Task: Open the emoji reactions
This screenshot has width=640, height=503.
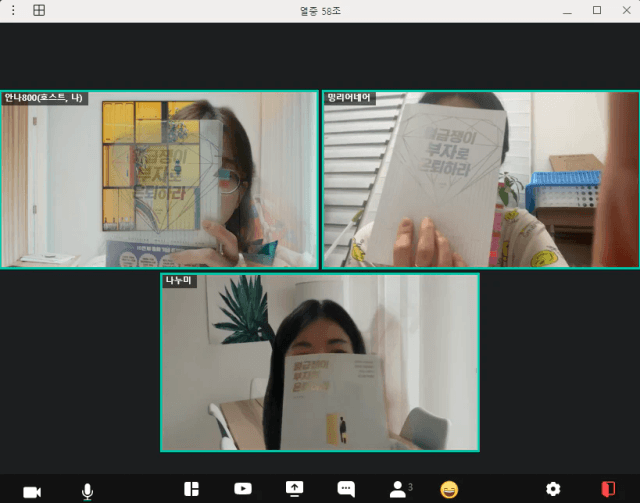Action: (x=449, y=490)
